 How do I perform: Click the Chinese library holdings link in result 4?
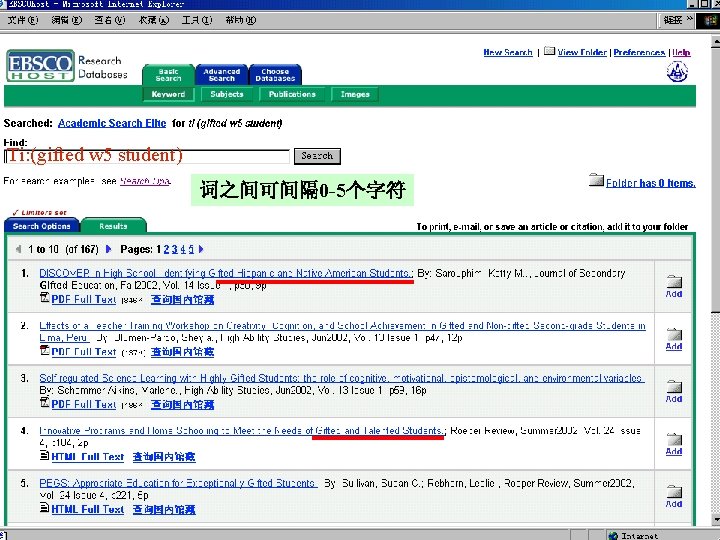click(164, 457)
